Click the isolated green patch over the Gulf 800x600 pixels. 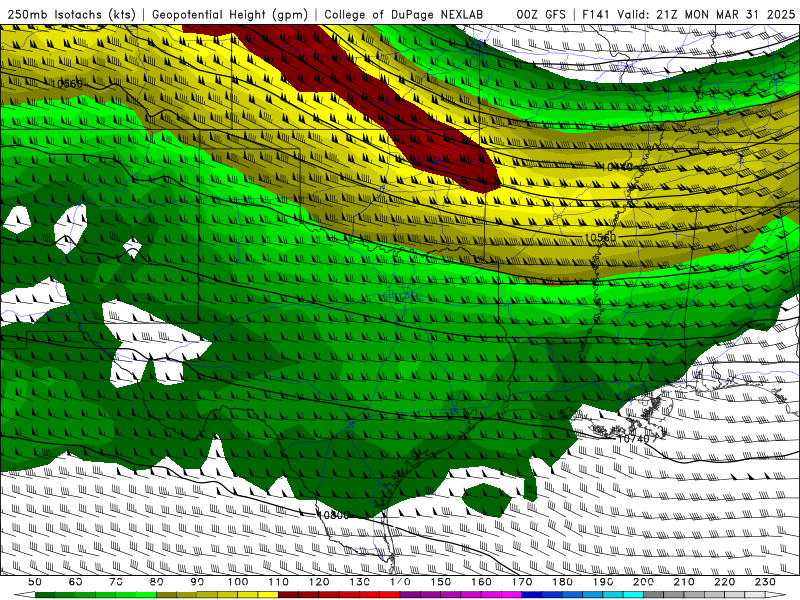[x=486, y=500]
